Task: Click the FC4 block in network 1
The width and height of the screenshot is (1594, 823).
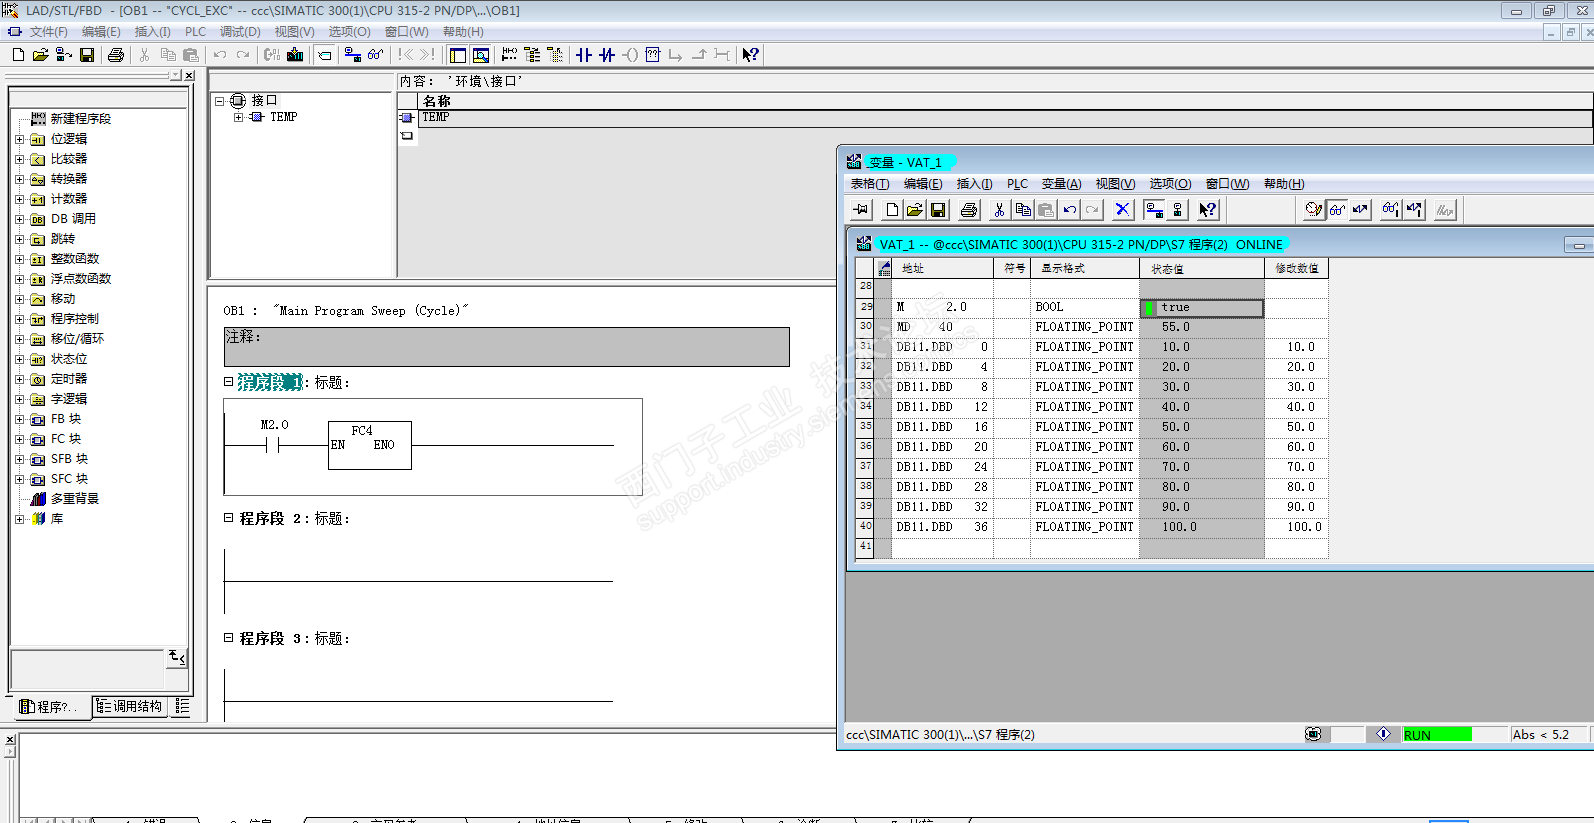Action: [x=369, y=445]
